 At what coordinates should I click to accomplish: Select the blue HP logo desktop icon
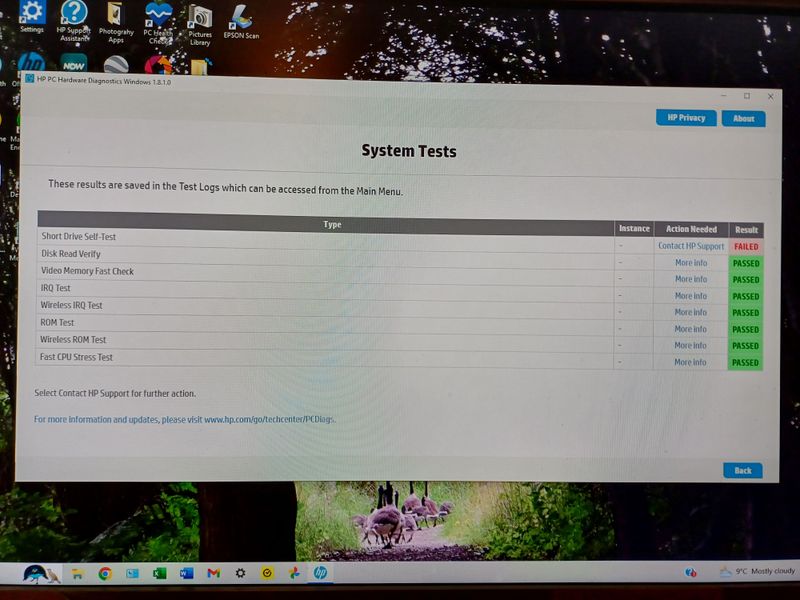click(31, 63)
